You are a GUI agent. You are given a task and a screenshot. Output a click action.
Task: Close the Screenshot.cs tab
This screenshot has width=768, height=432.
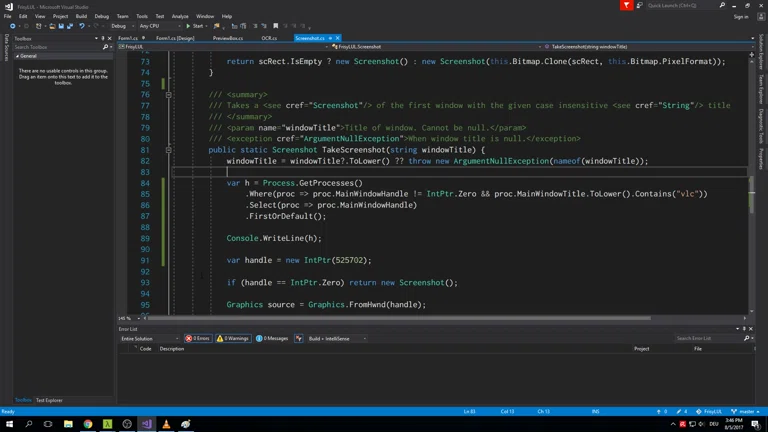[337, 38]
